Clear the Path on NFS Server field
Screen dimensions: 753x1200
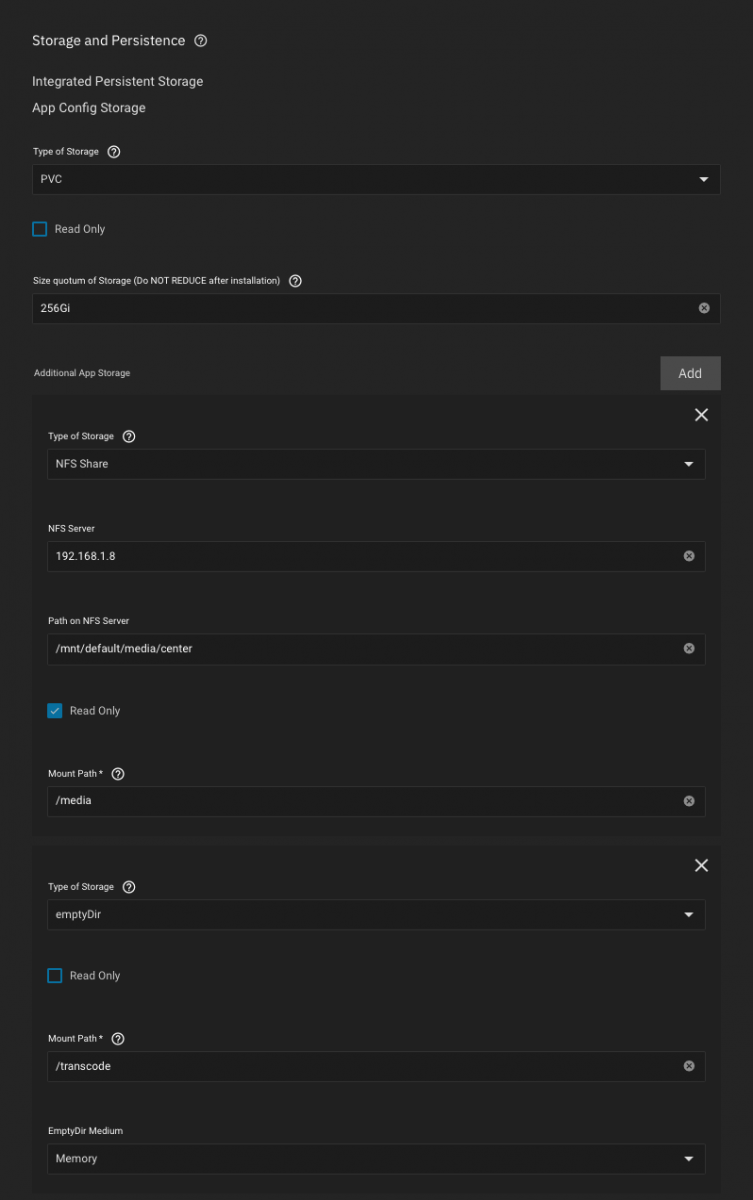point(689,648)
